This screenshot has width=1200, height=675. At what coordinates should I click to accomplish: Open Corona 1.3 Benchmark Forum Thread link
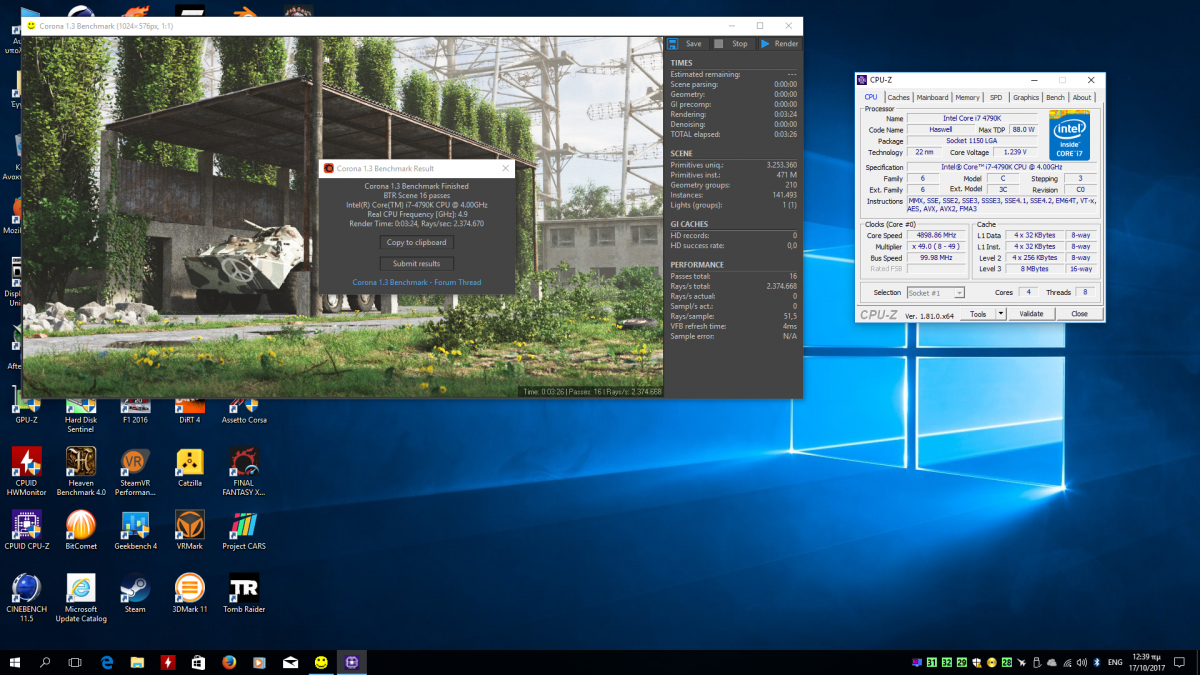417,282
